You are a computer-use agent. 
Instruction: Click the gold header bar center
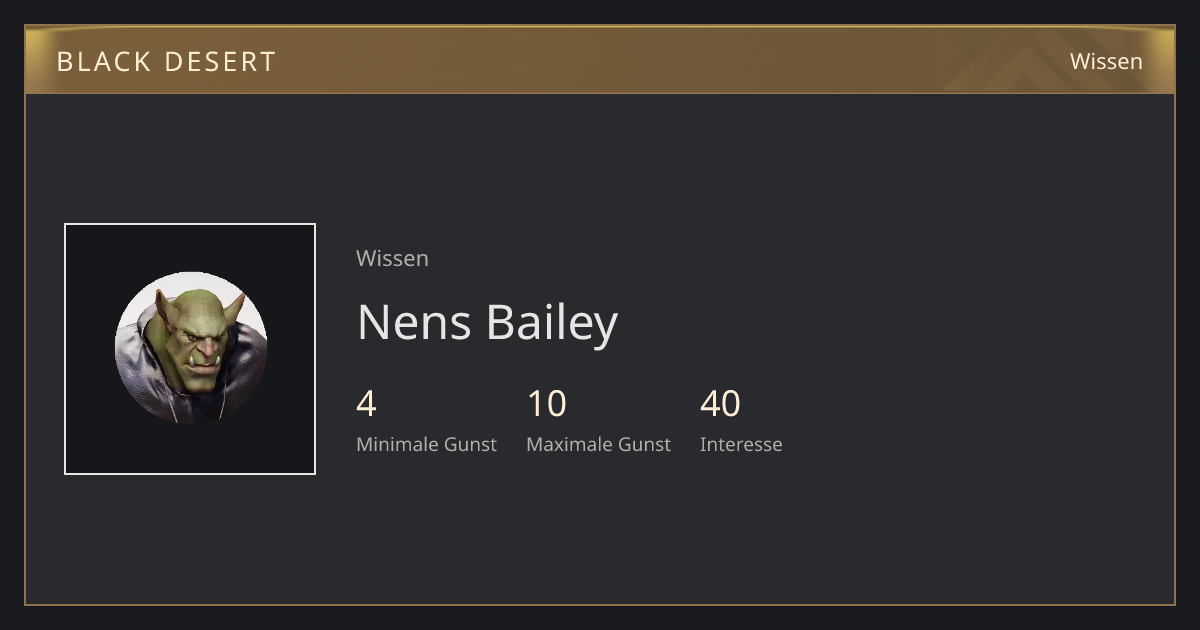600,60
